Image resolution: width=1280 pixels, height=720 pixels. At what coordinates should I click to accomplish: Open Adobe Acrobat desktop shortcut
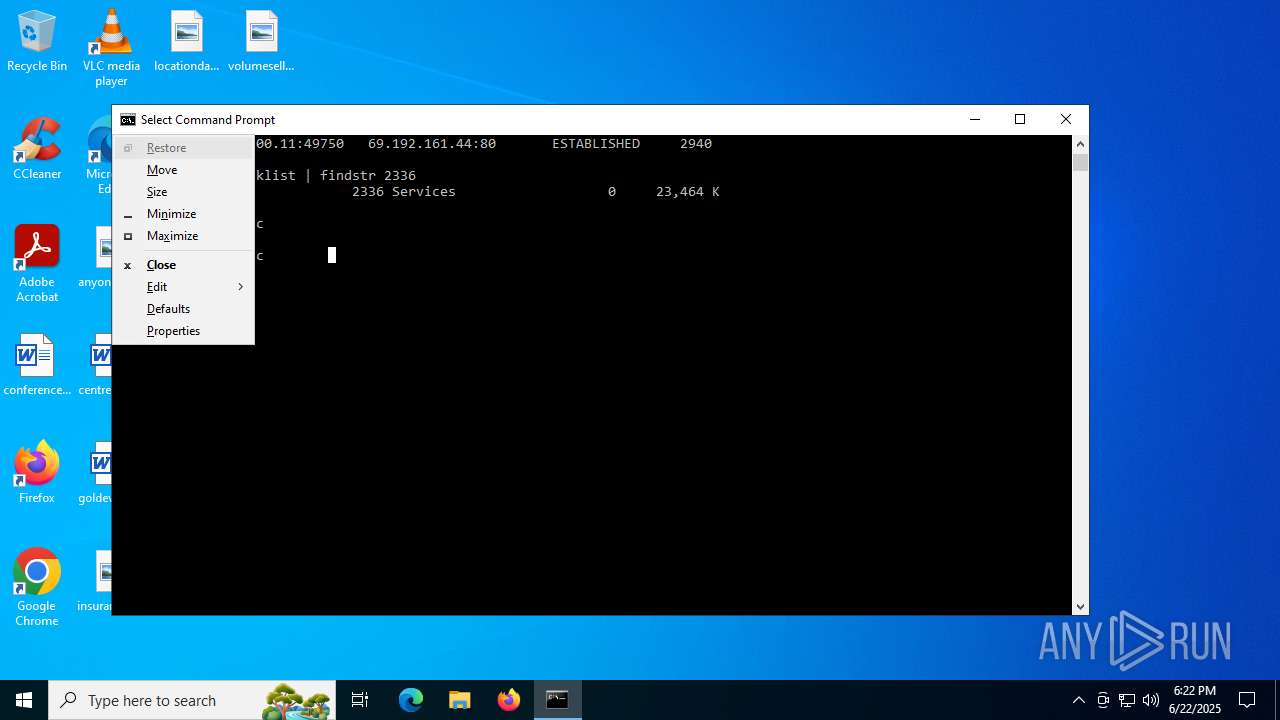click(x=37, y=264)
